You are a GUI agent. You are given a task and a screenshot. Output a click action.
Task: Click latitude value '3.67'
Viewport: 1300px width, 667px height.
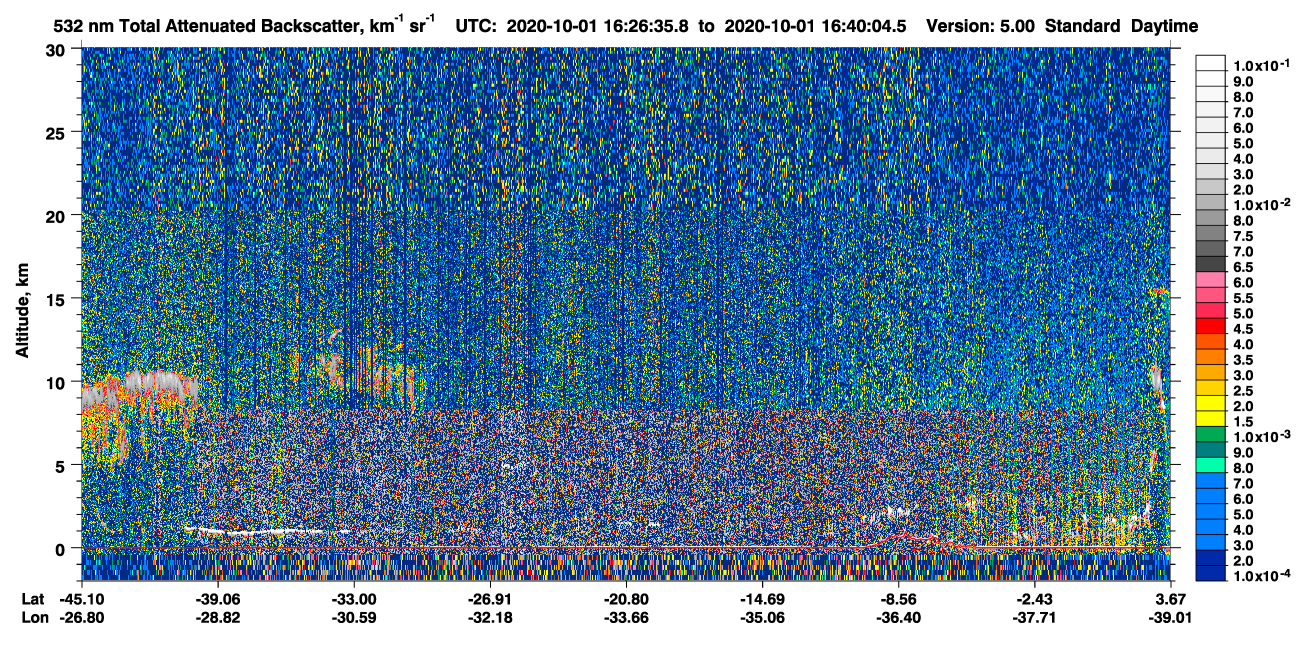click(1171, 599)
